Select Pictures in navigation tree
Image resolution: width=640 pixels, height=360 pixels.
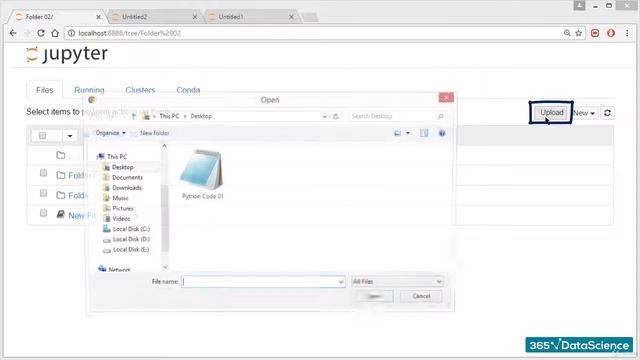(x=122, y=209)
